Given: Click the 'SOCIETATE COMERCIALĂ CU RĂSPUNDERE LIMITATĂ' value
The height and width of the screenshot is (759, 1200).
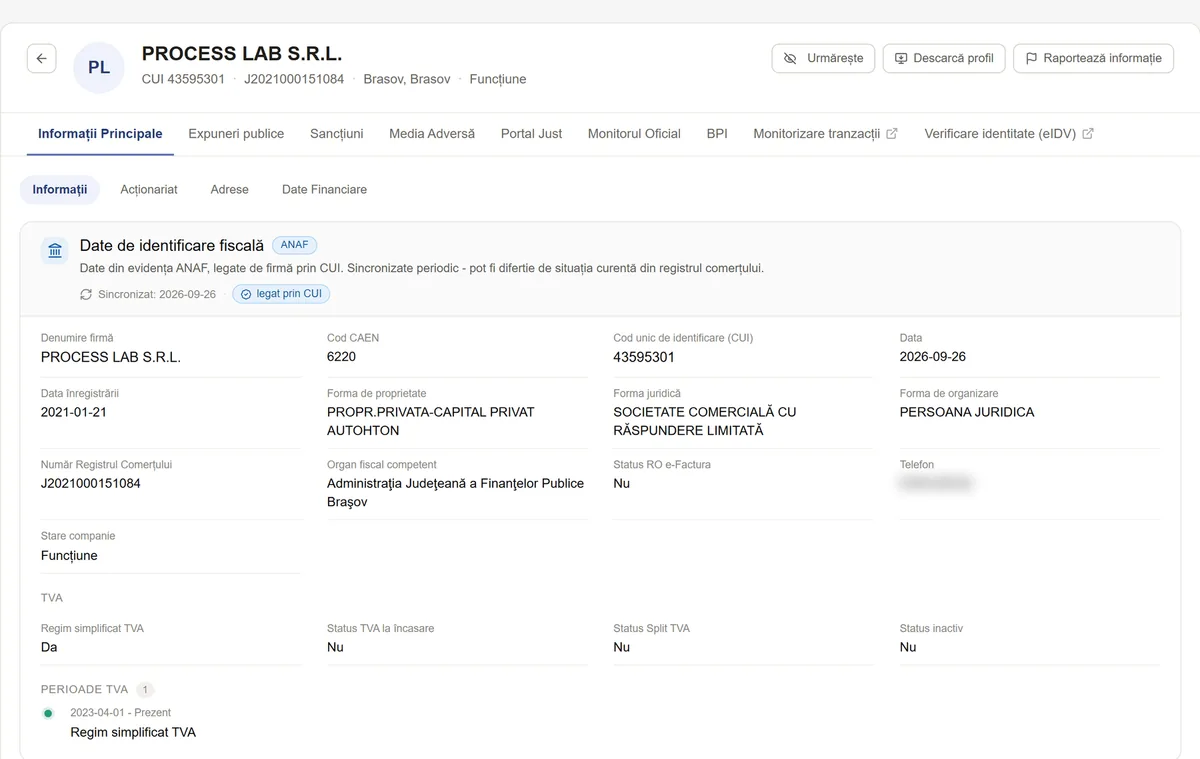Looking at the screenshot, I should click(705, 421).
